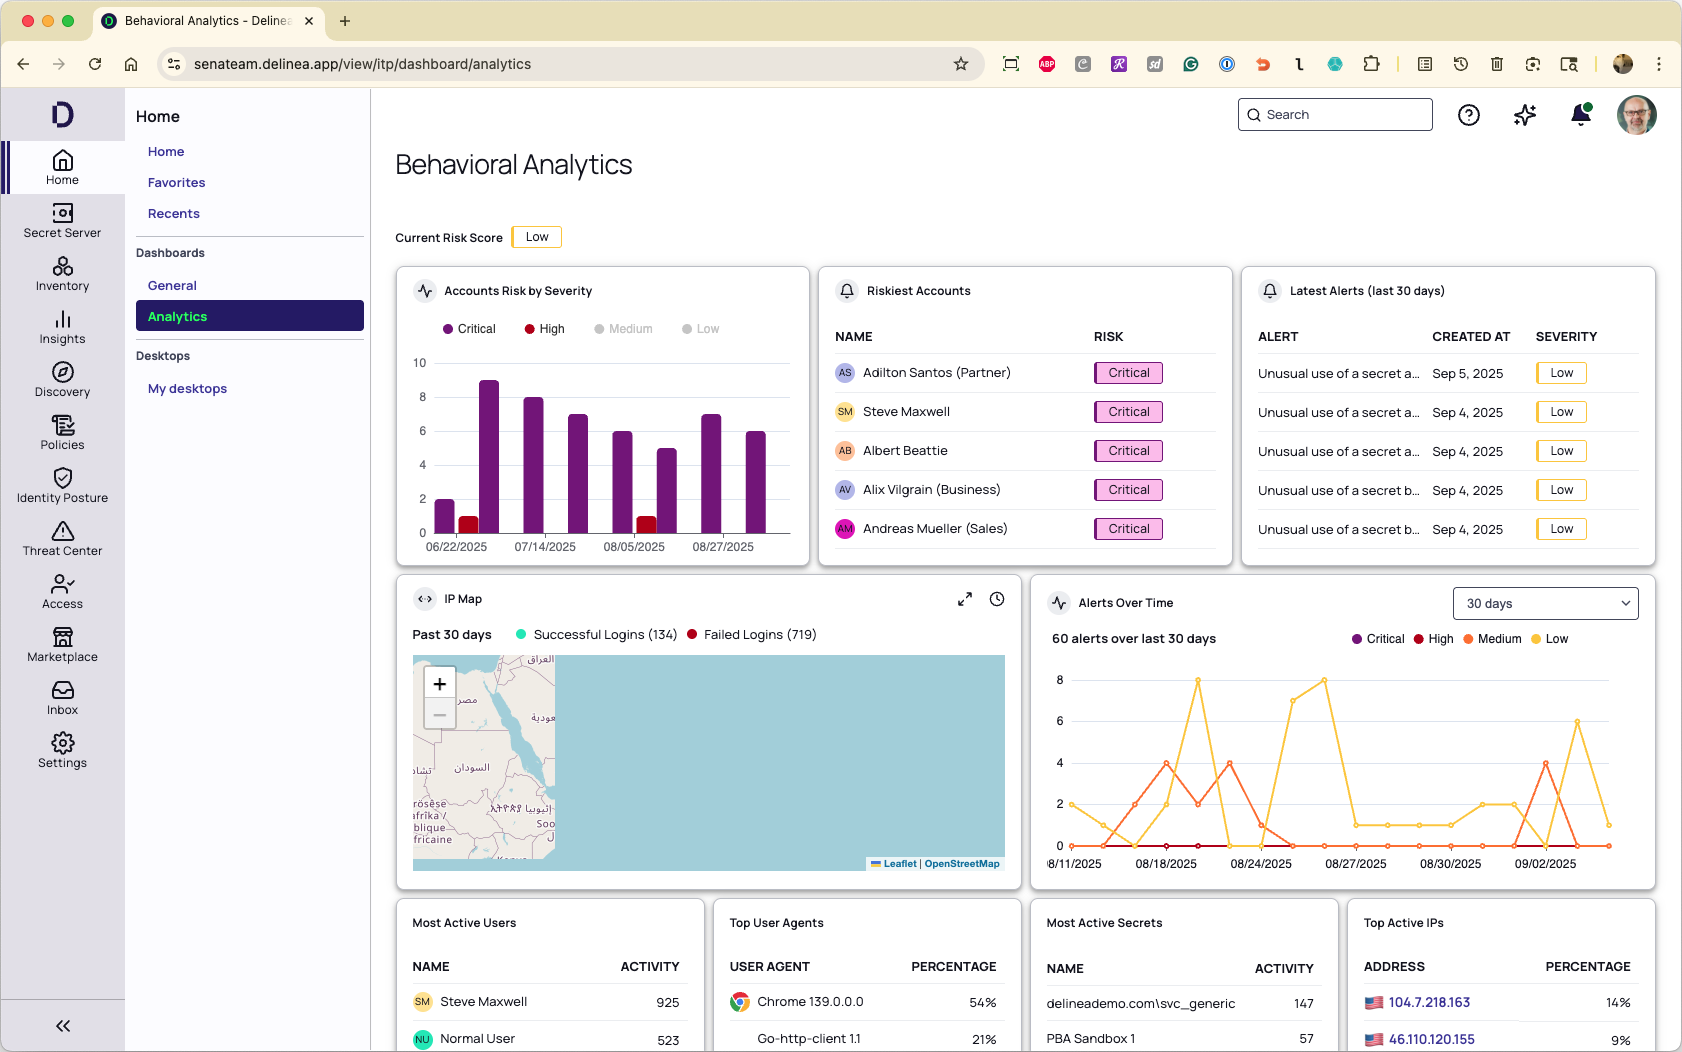Image resolution: width=1682 pixels, height=1052 pixels.
Task: Open the Threat Center section
Action: 62,539
